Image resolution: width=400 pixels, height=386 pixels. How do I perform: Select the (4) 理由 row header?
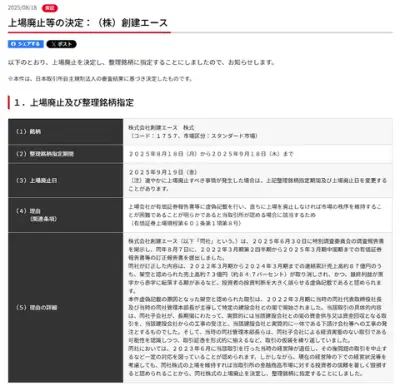[x=66, y=215]
